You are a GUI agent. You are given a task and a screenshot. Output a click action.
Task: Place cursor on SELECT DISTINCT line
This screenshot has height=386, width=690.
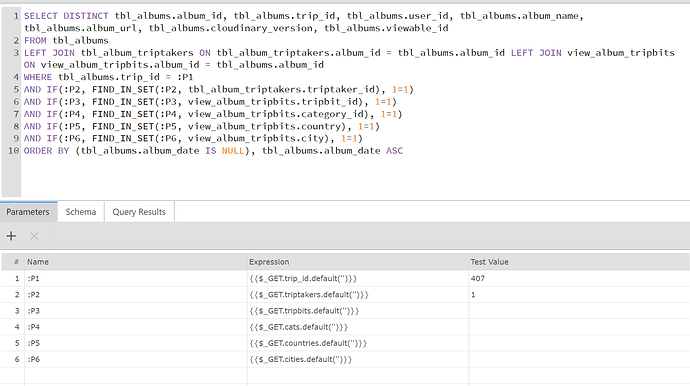click(x=304, y=22)
